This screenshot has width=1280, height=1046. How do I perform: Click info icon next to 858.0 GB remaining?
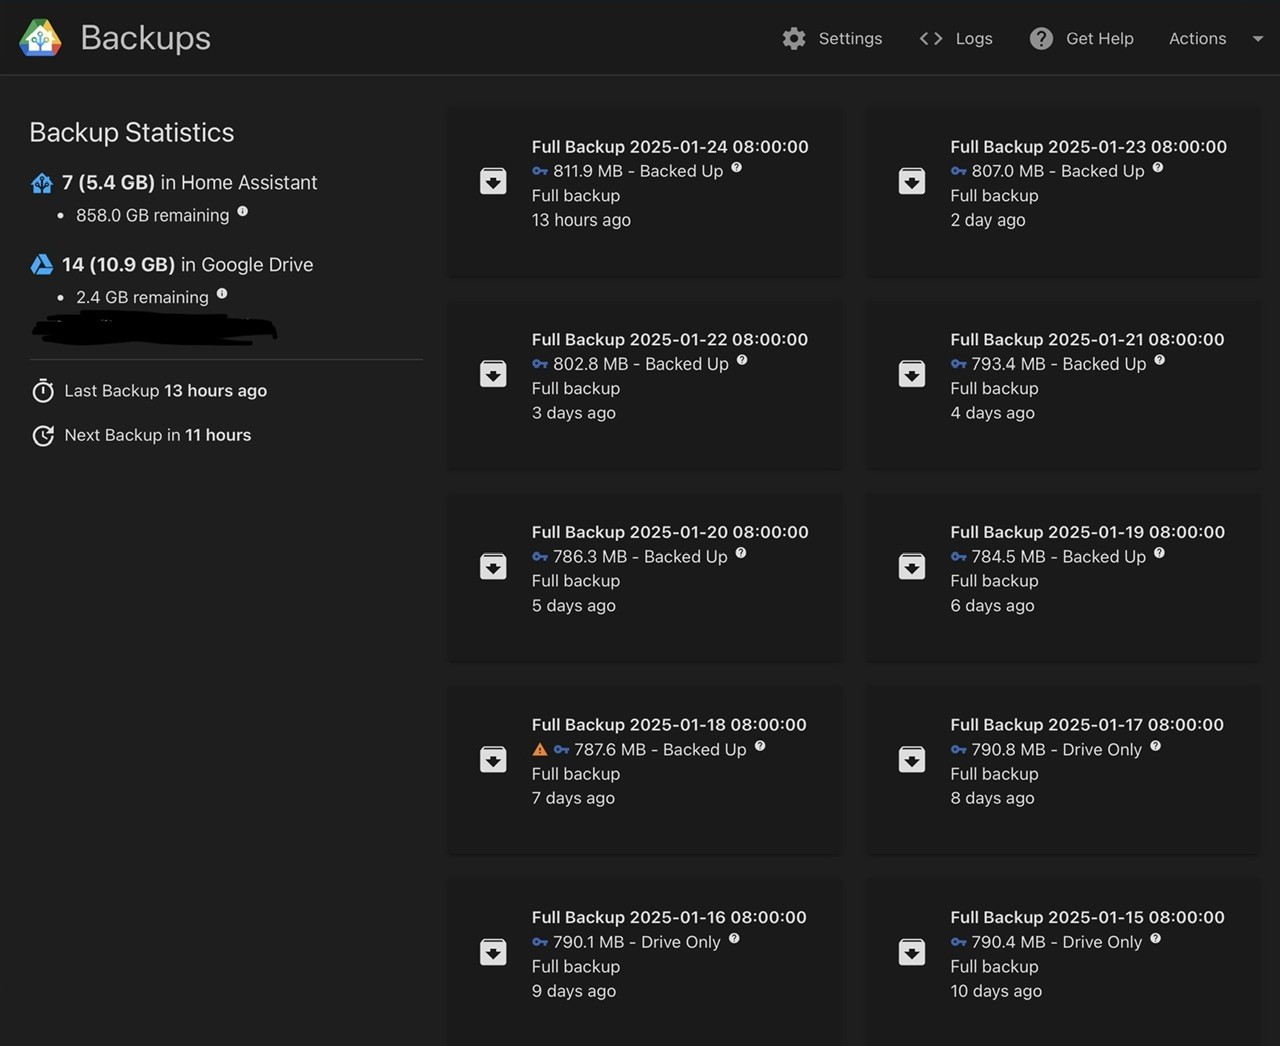[x=242, y=212]
